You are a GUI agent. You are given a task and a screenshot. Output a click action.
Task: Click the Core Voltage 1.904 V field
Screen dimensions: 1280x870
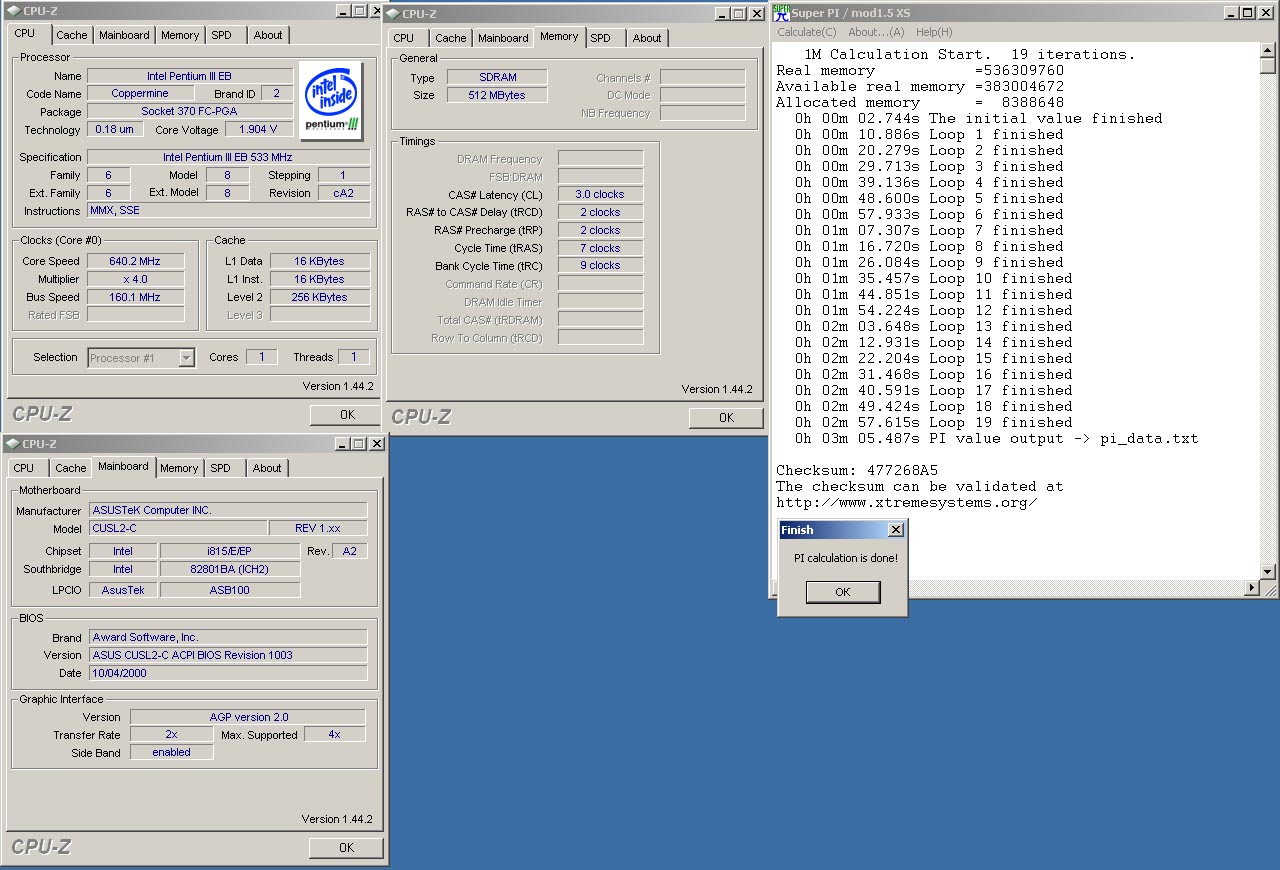coord(259,130)
